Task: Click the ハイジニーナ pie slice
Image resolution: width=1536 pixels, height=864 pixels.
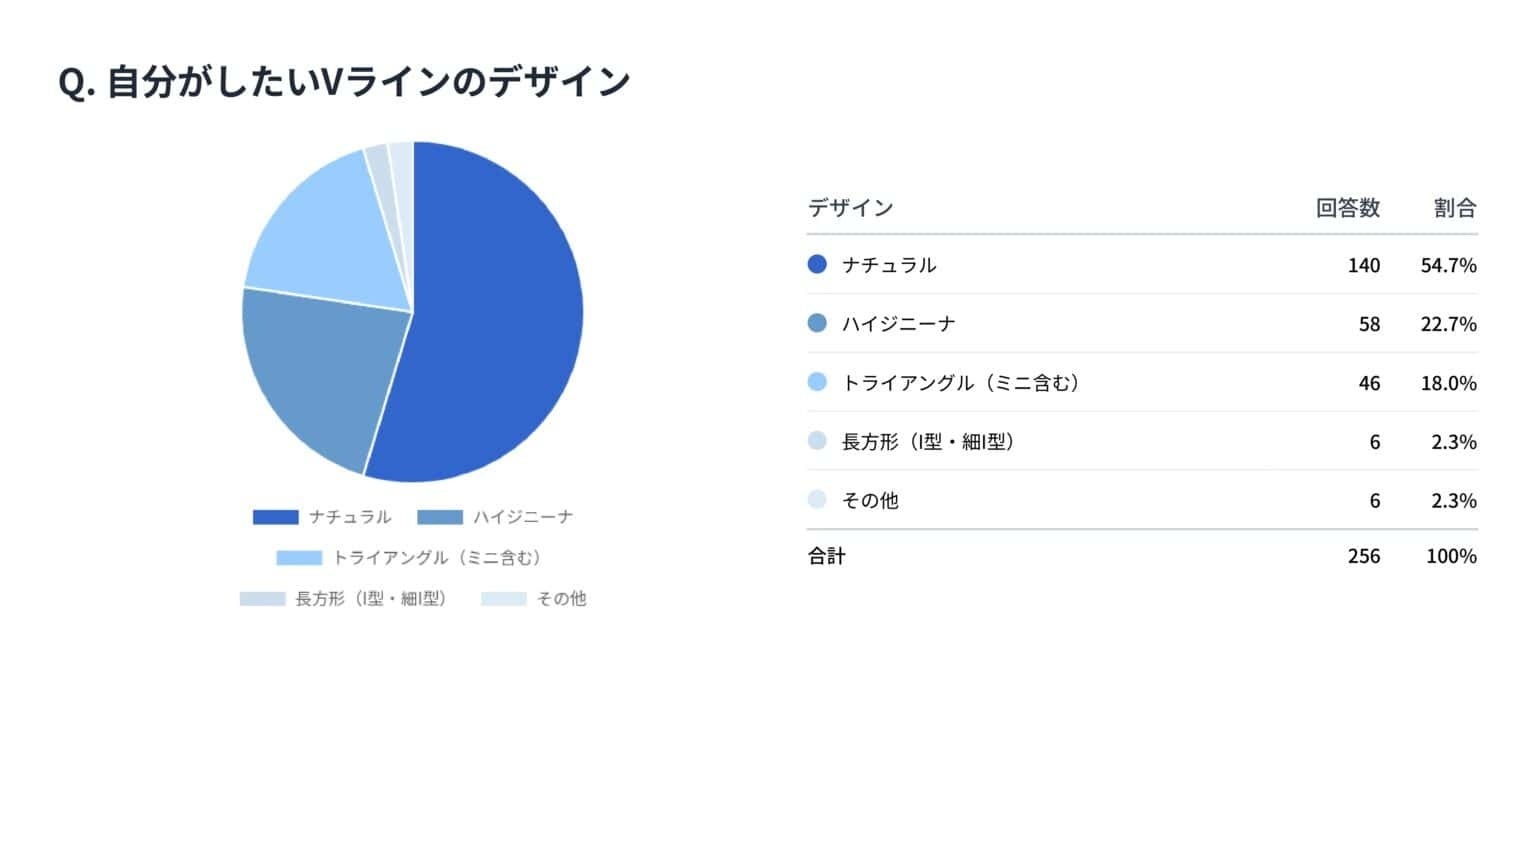Action: click(320, 375)
